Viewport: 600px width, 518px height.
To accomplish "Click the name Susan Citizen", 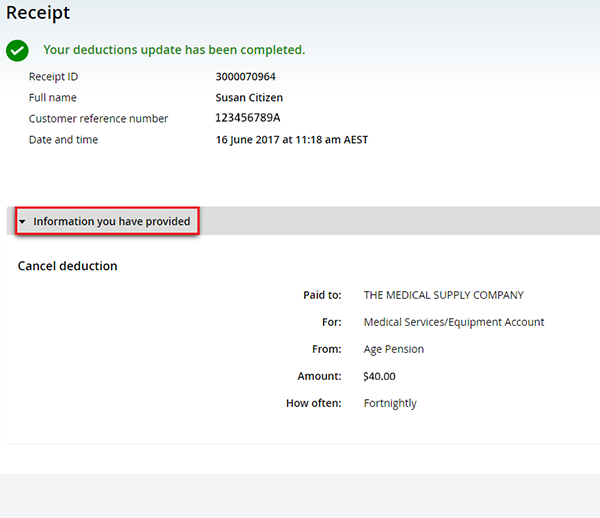I will [249, 98].
